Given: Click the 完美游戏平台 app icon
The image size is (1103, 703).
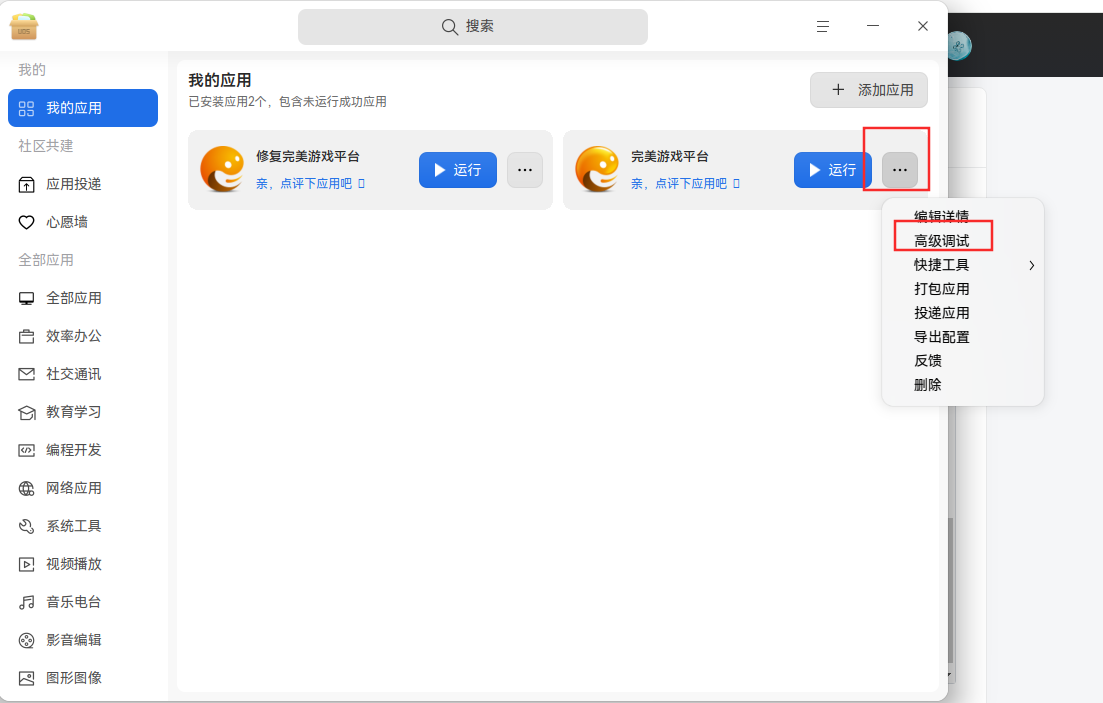Looking at the screenshot, I should (597, 170).
